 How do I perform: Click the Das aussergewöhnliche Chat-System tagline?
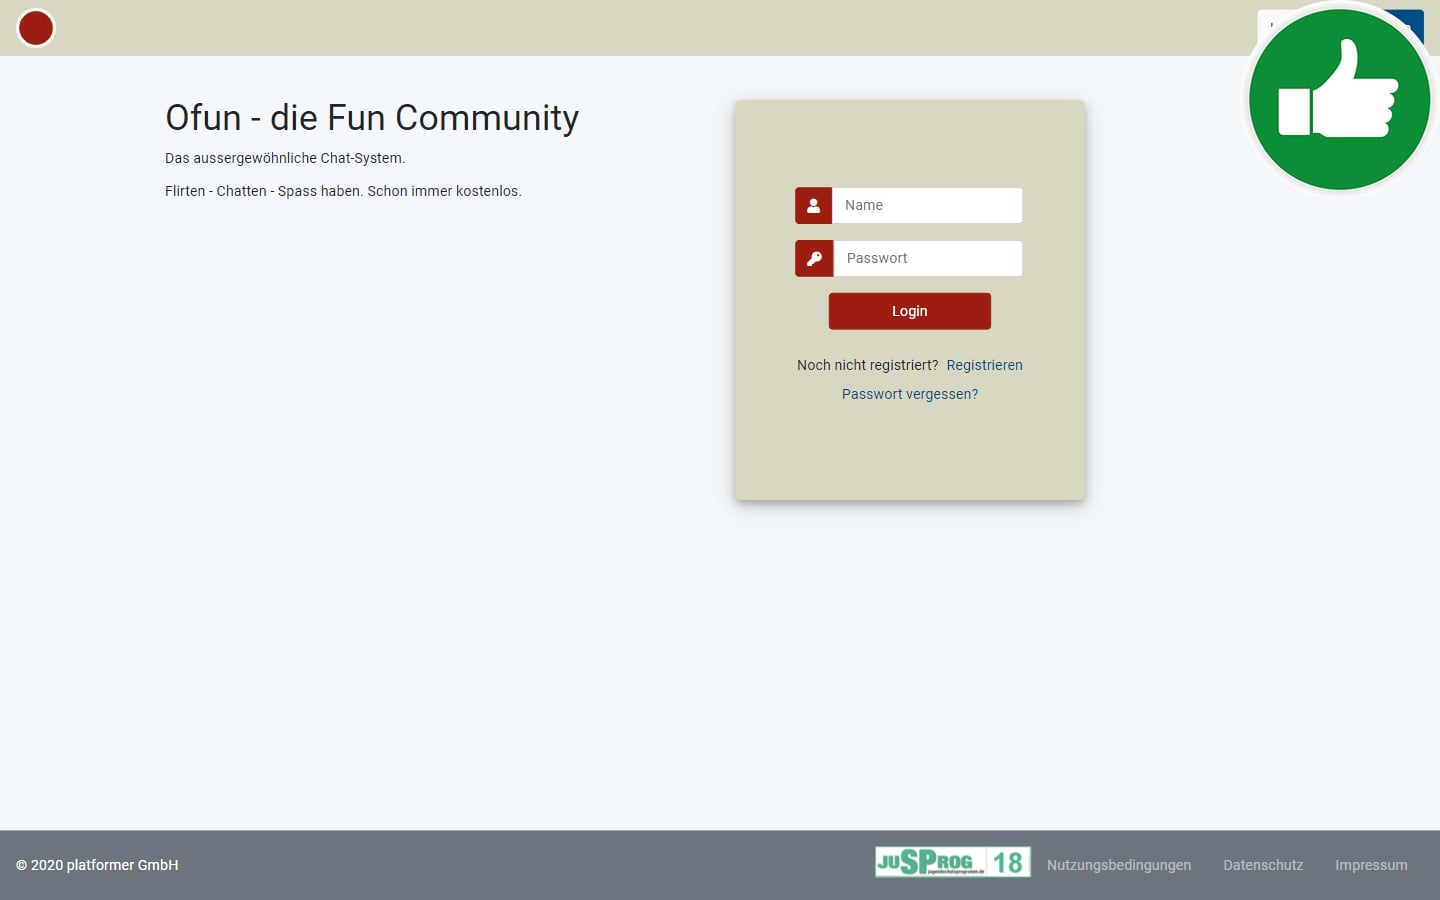point(285,159)
